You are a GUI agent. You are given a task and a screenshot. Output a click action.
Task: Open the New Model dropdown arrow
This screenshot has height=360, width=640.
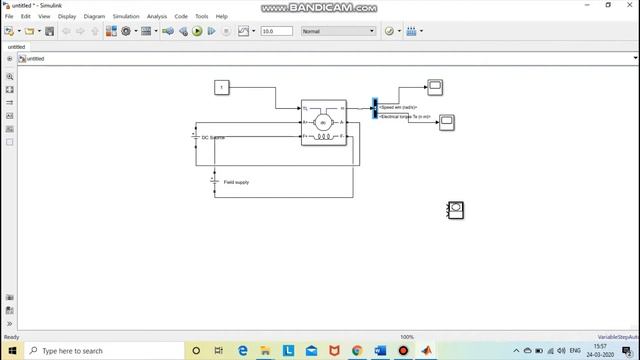pyautogui.click(x=19, y=31)
